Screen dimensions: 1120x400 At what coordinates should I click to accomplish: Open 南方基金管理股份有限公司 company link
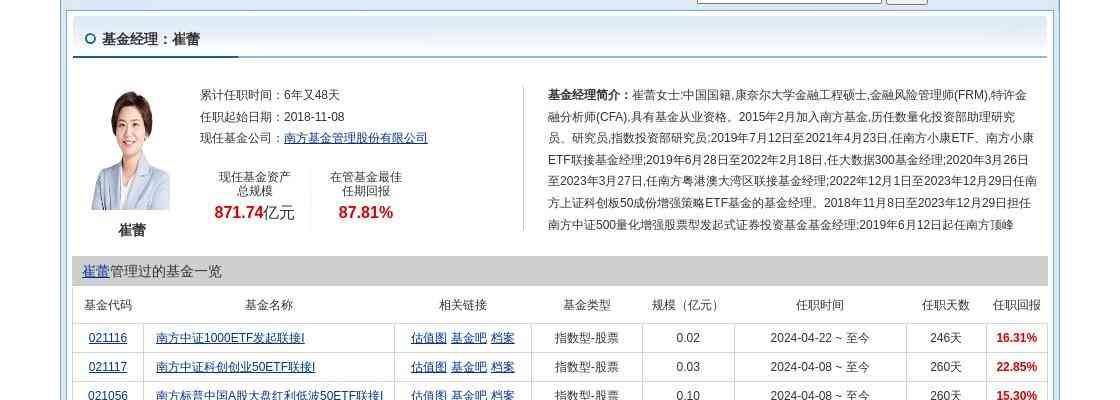coord(356,138)
